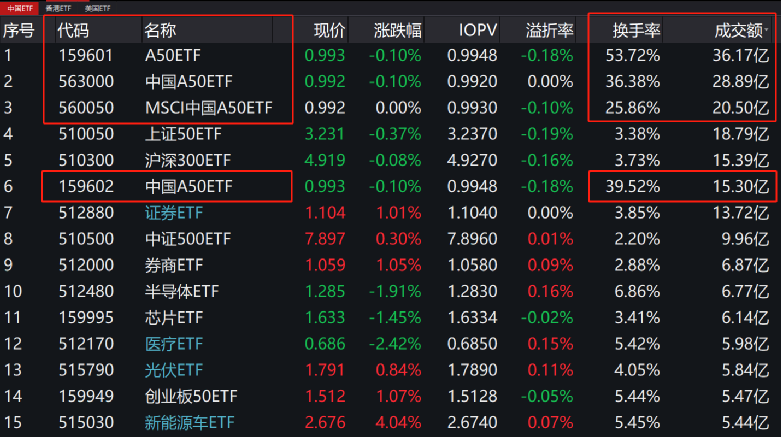Open the 沪深300ETF name

(188, 160)
